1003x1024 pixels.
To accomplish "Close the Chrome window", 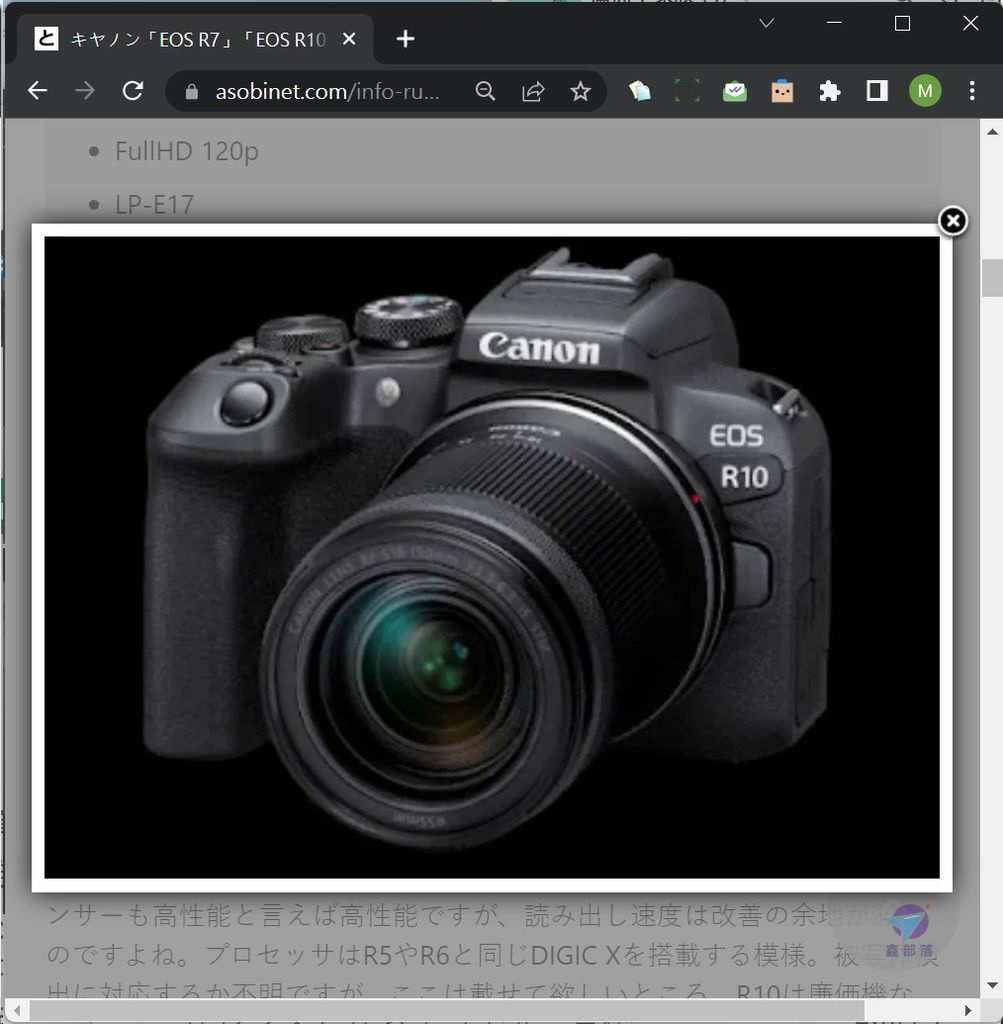I will click(970, 24).
